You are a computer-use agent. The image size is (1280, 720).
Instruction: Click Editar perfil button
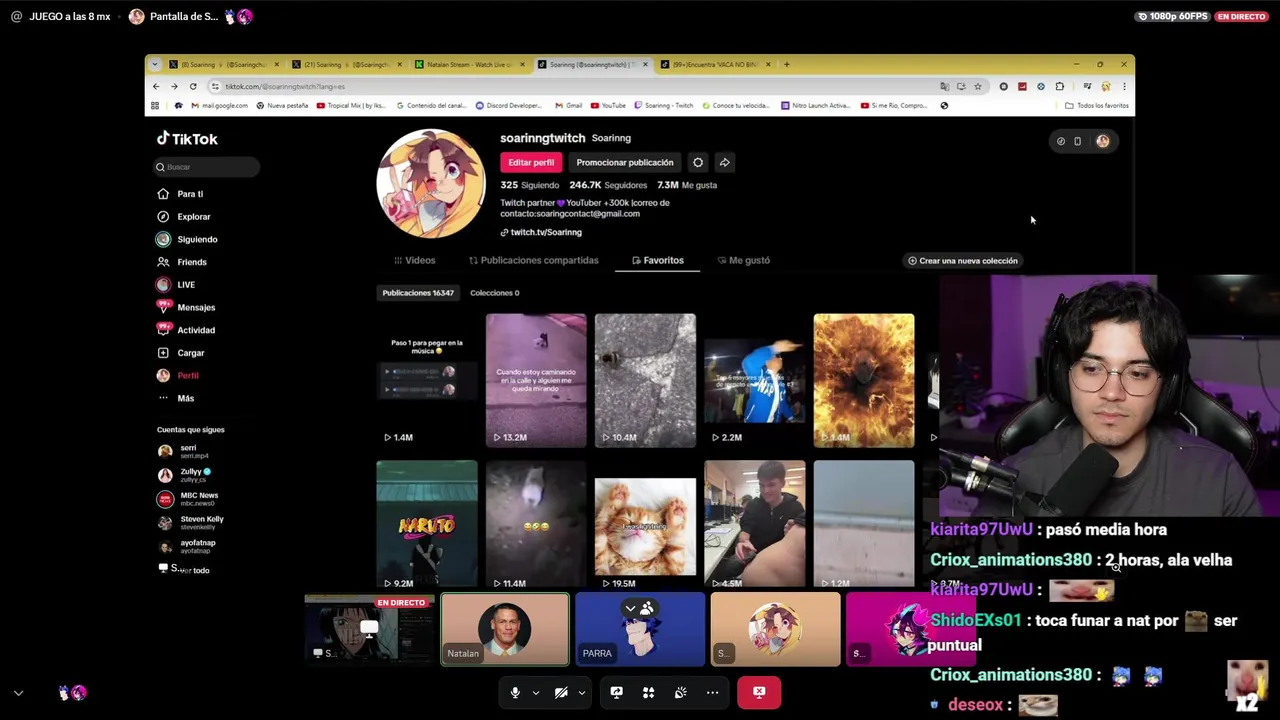[x=531, y=162]
